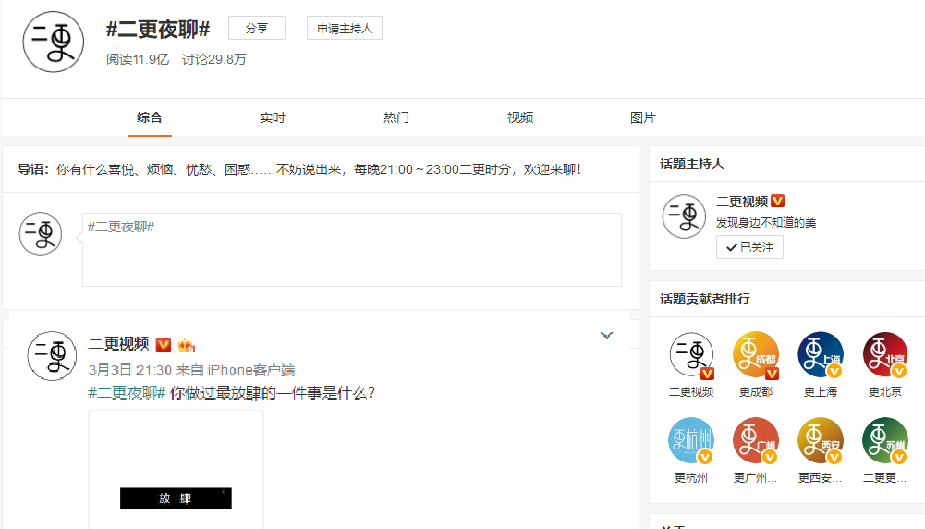The image size is (925, 529).
Task: Click the 话题贡献者排行 heading
Action: pos(705,299)
